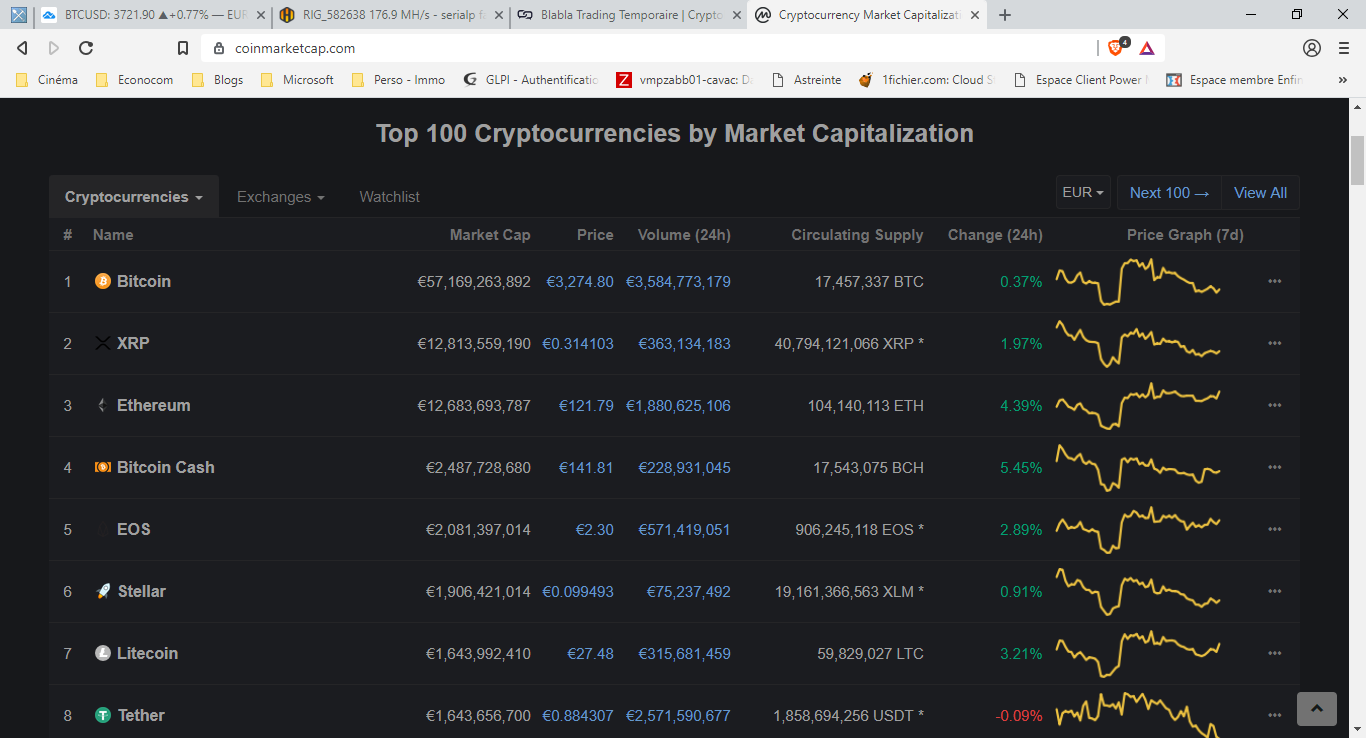1366x738 pixels.
Task: Click the bookmark icon beside the address bar
Action: pyautogui.click(x=183, y=48)
